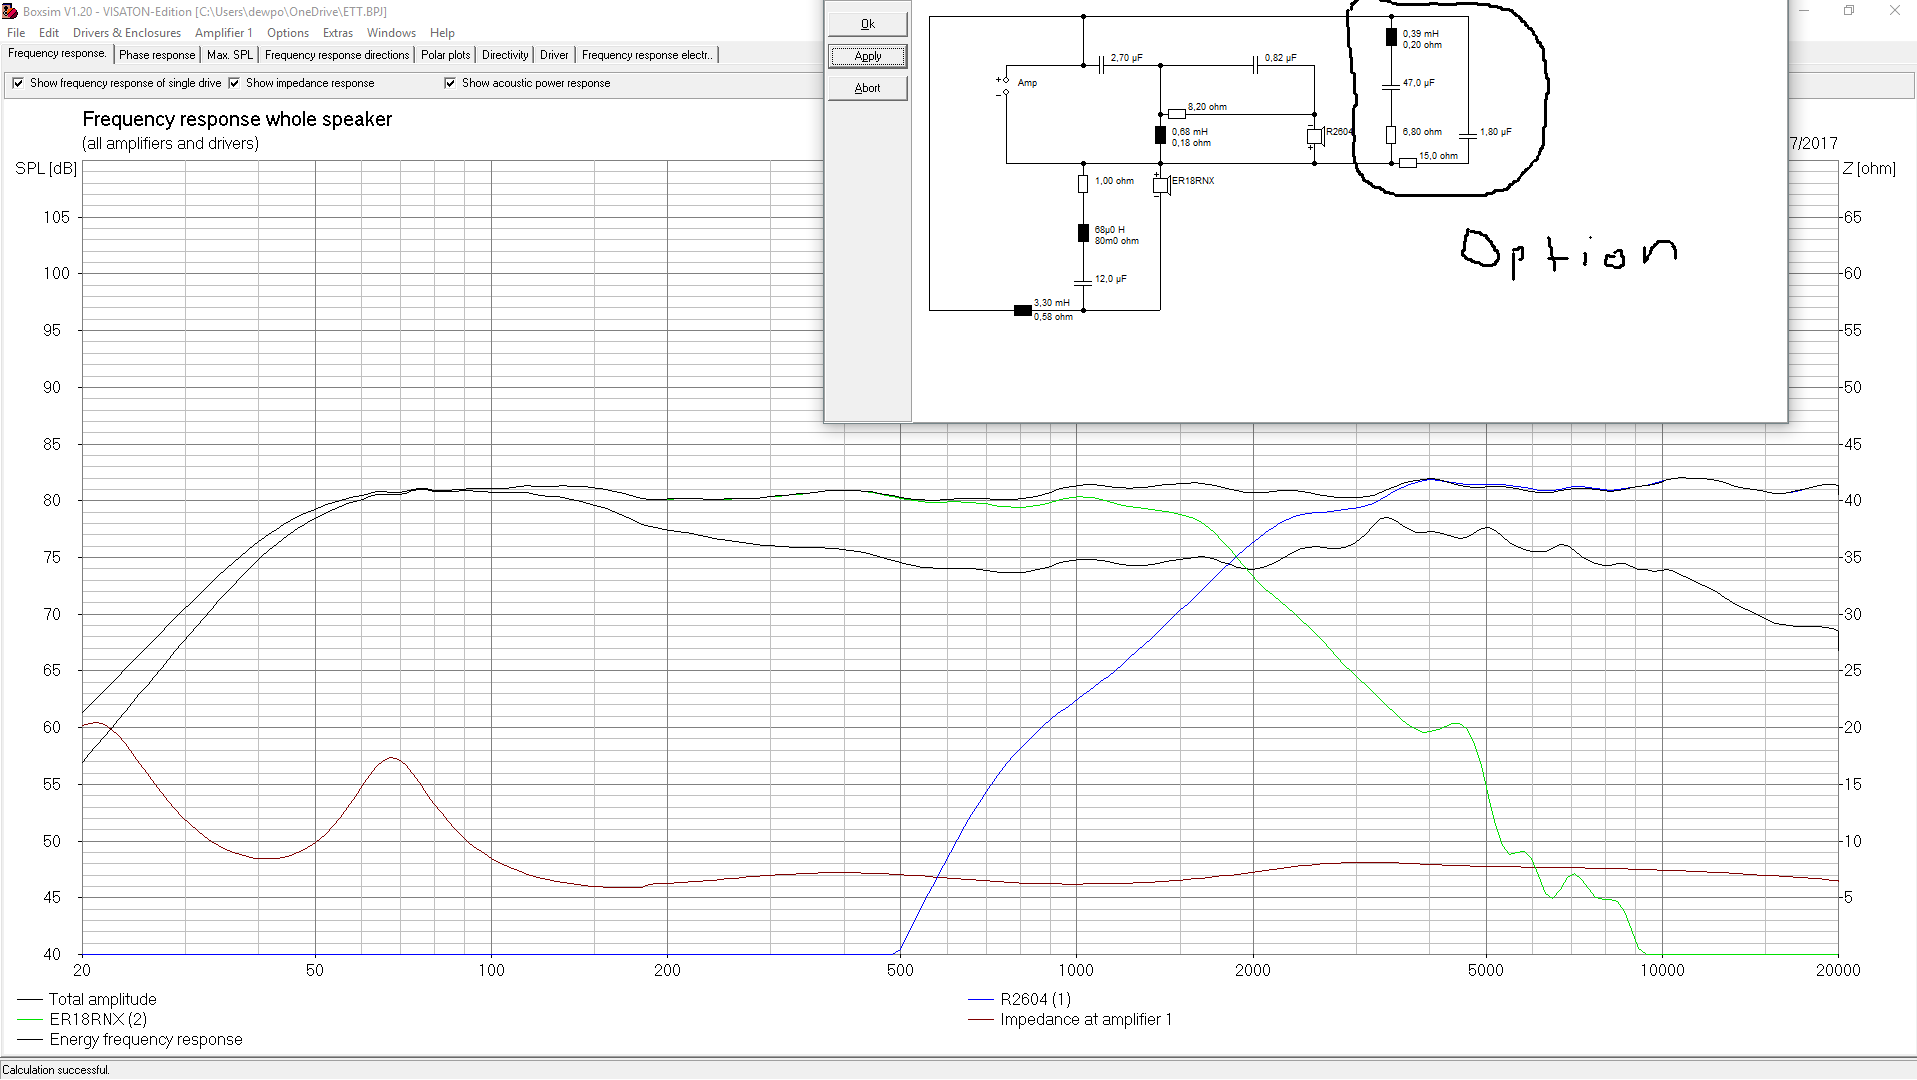Viewport: 1917px width, 1080px height.
Task: Select the ER18RNX woofer driver symbol
Action: coord(1161,184)
